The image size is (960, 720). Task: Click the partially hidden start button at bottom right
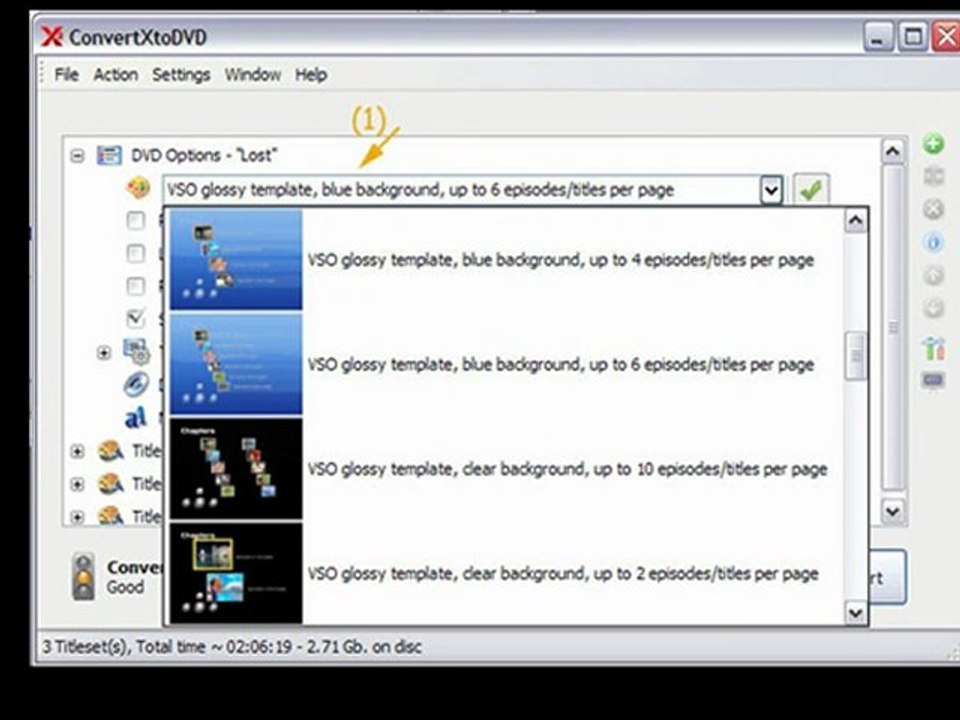pos(888,577)
